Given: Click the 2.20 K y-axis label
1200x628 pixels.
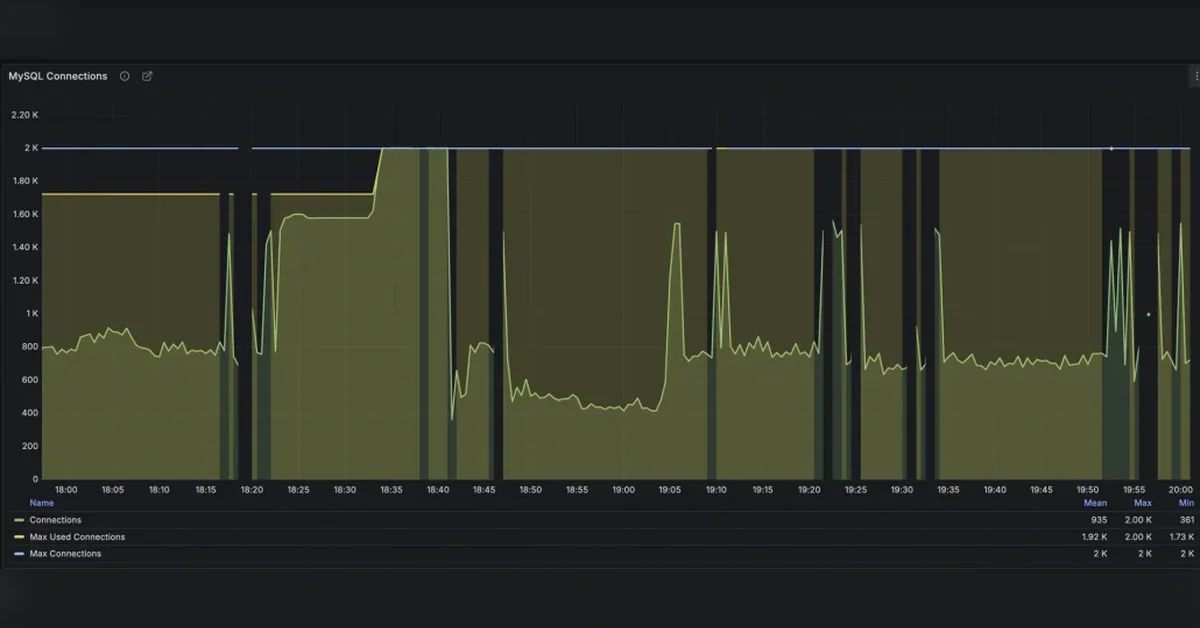Looking at the screenshot, I should (24, 115).
